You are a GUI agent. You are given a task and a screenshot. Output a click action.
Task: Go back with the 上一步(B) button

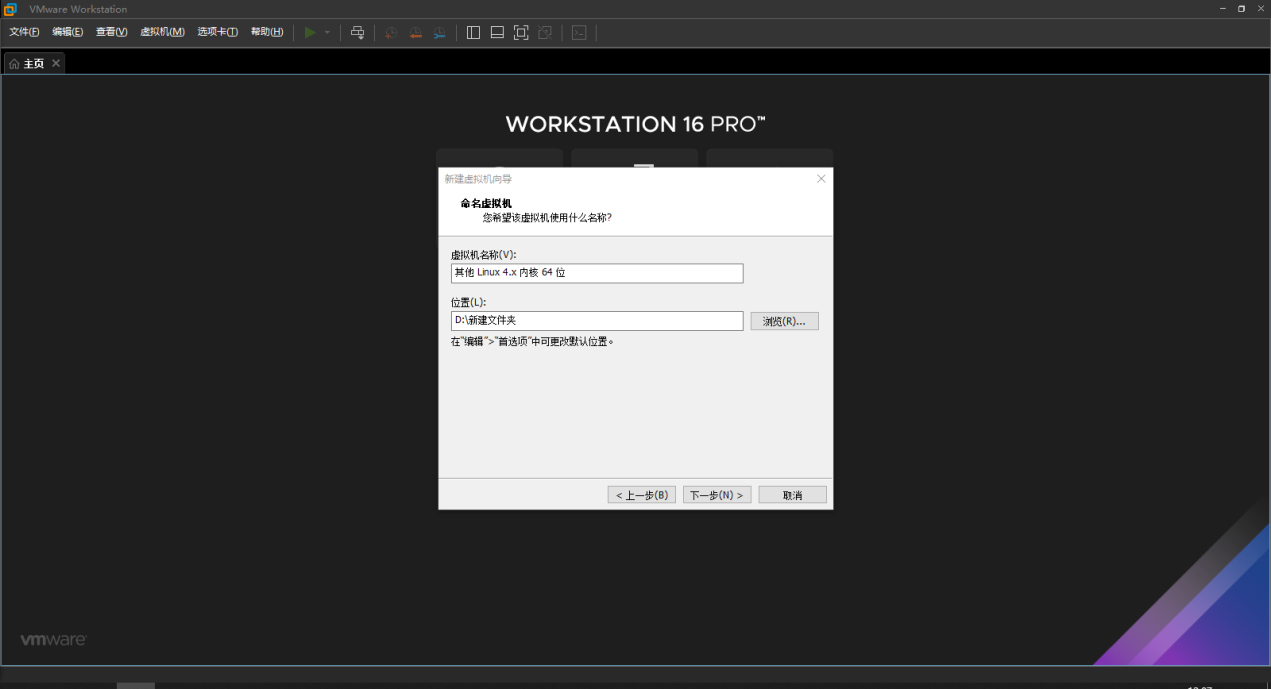point(642,495)
